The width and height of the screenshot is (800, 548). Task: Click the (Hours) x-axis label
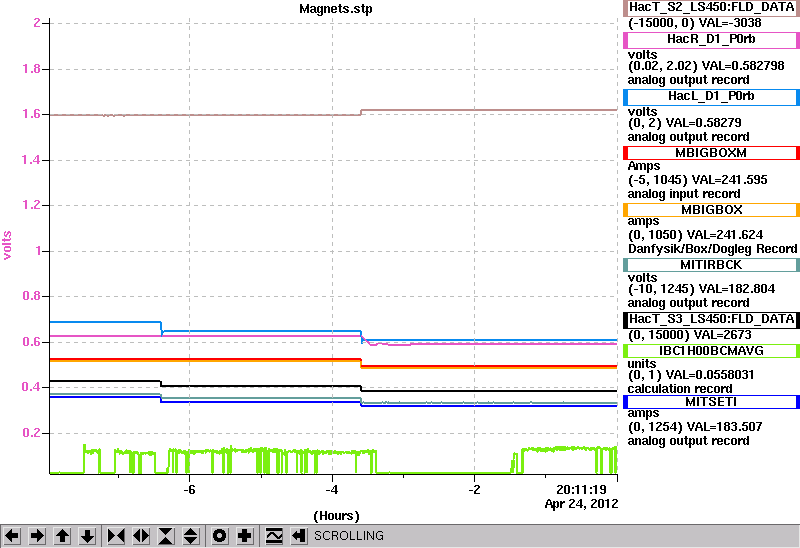pos(336,516)
